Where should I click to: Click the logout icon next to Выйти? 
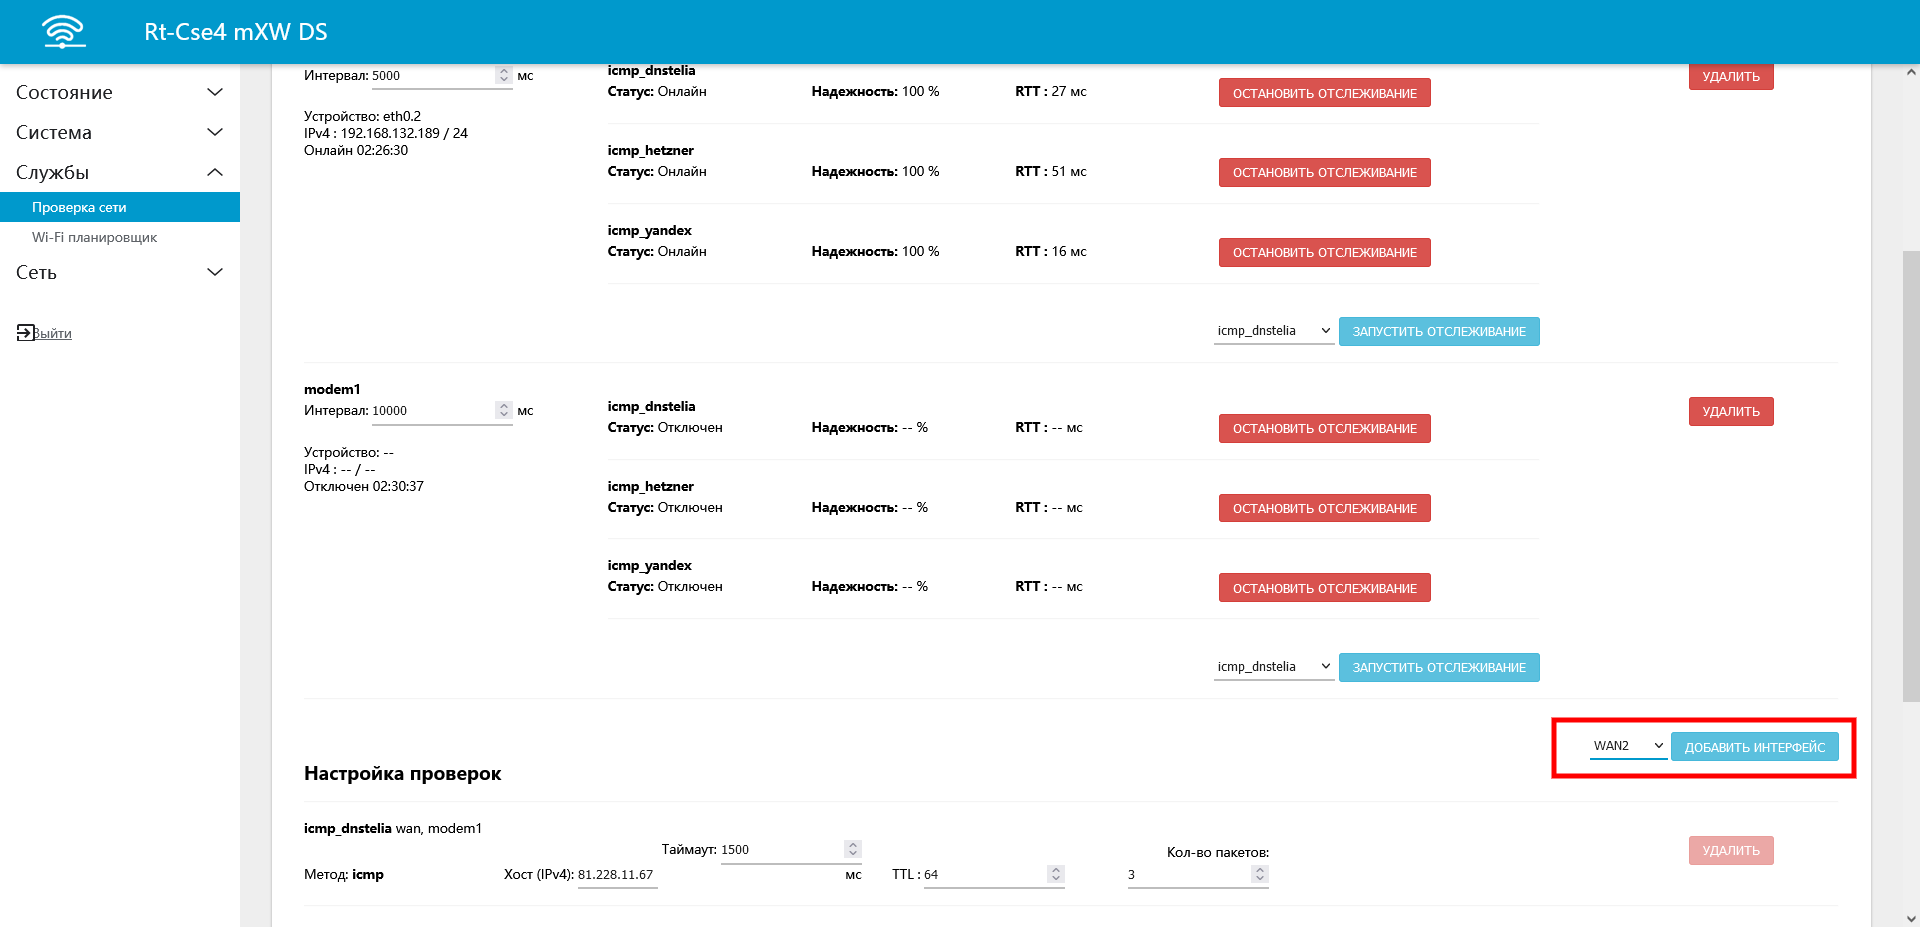(25, 333)
